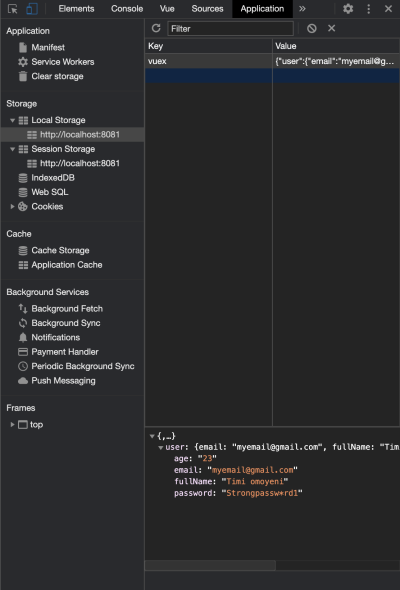Open Application Cache section
The image size is (400, 590).
[67, 265]
